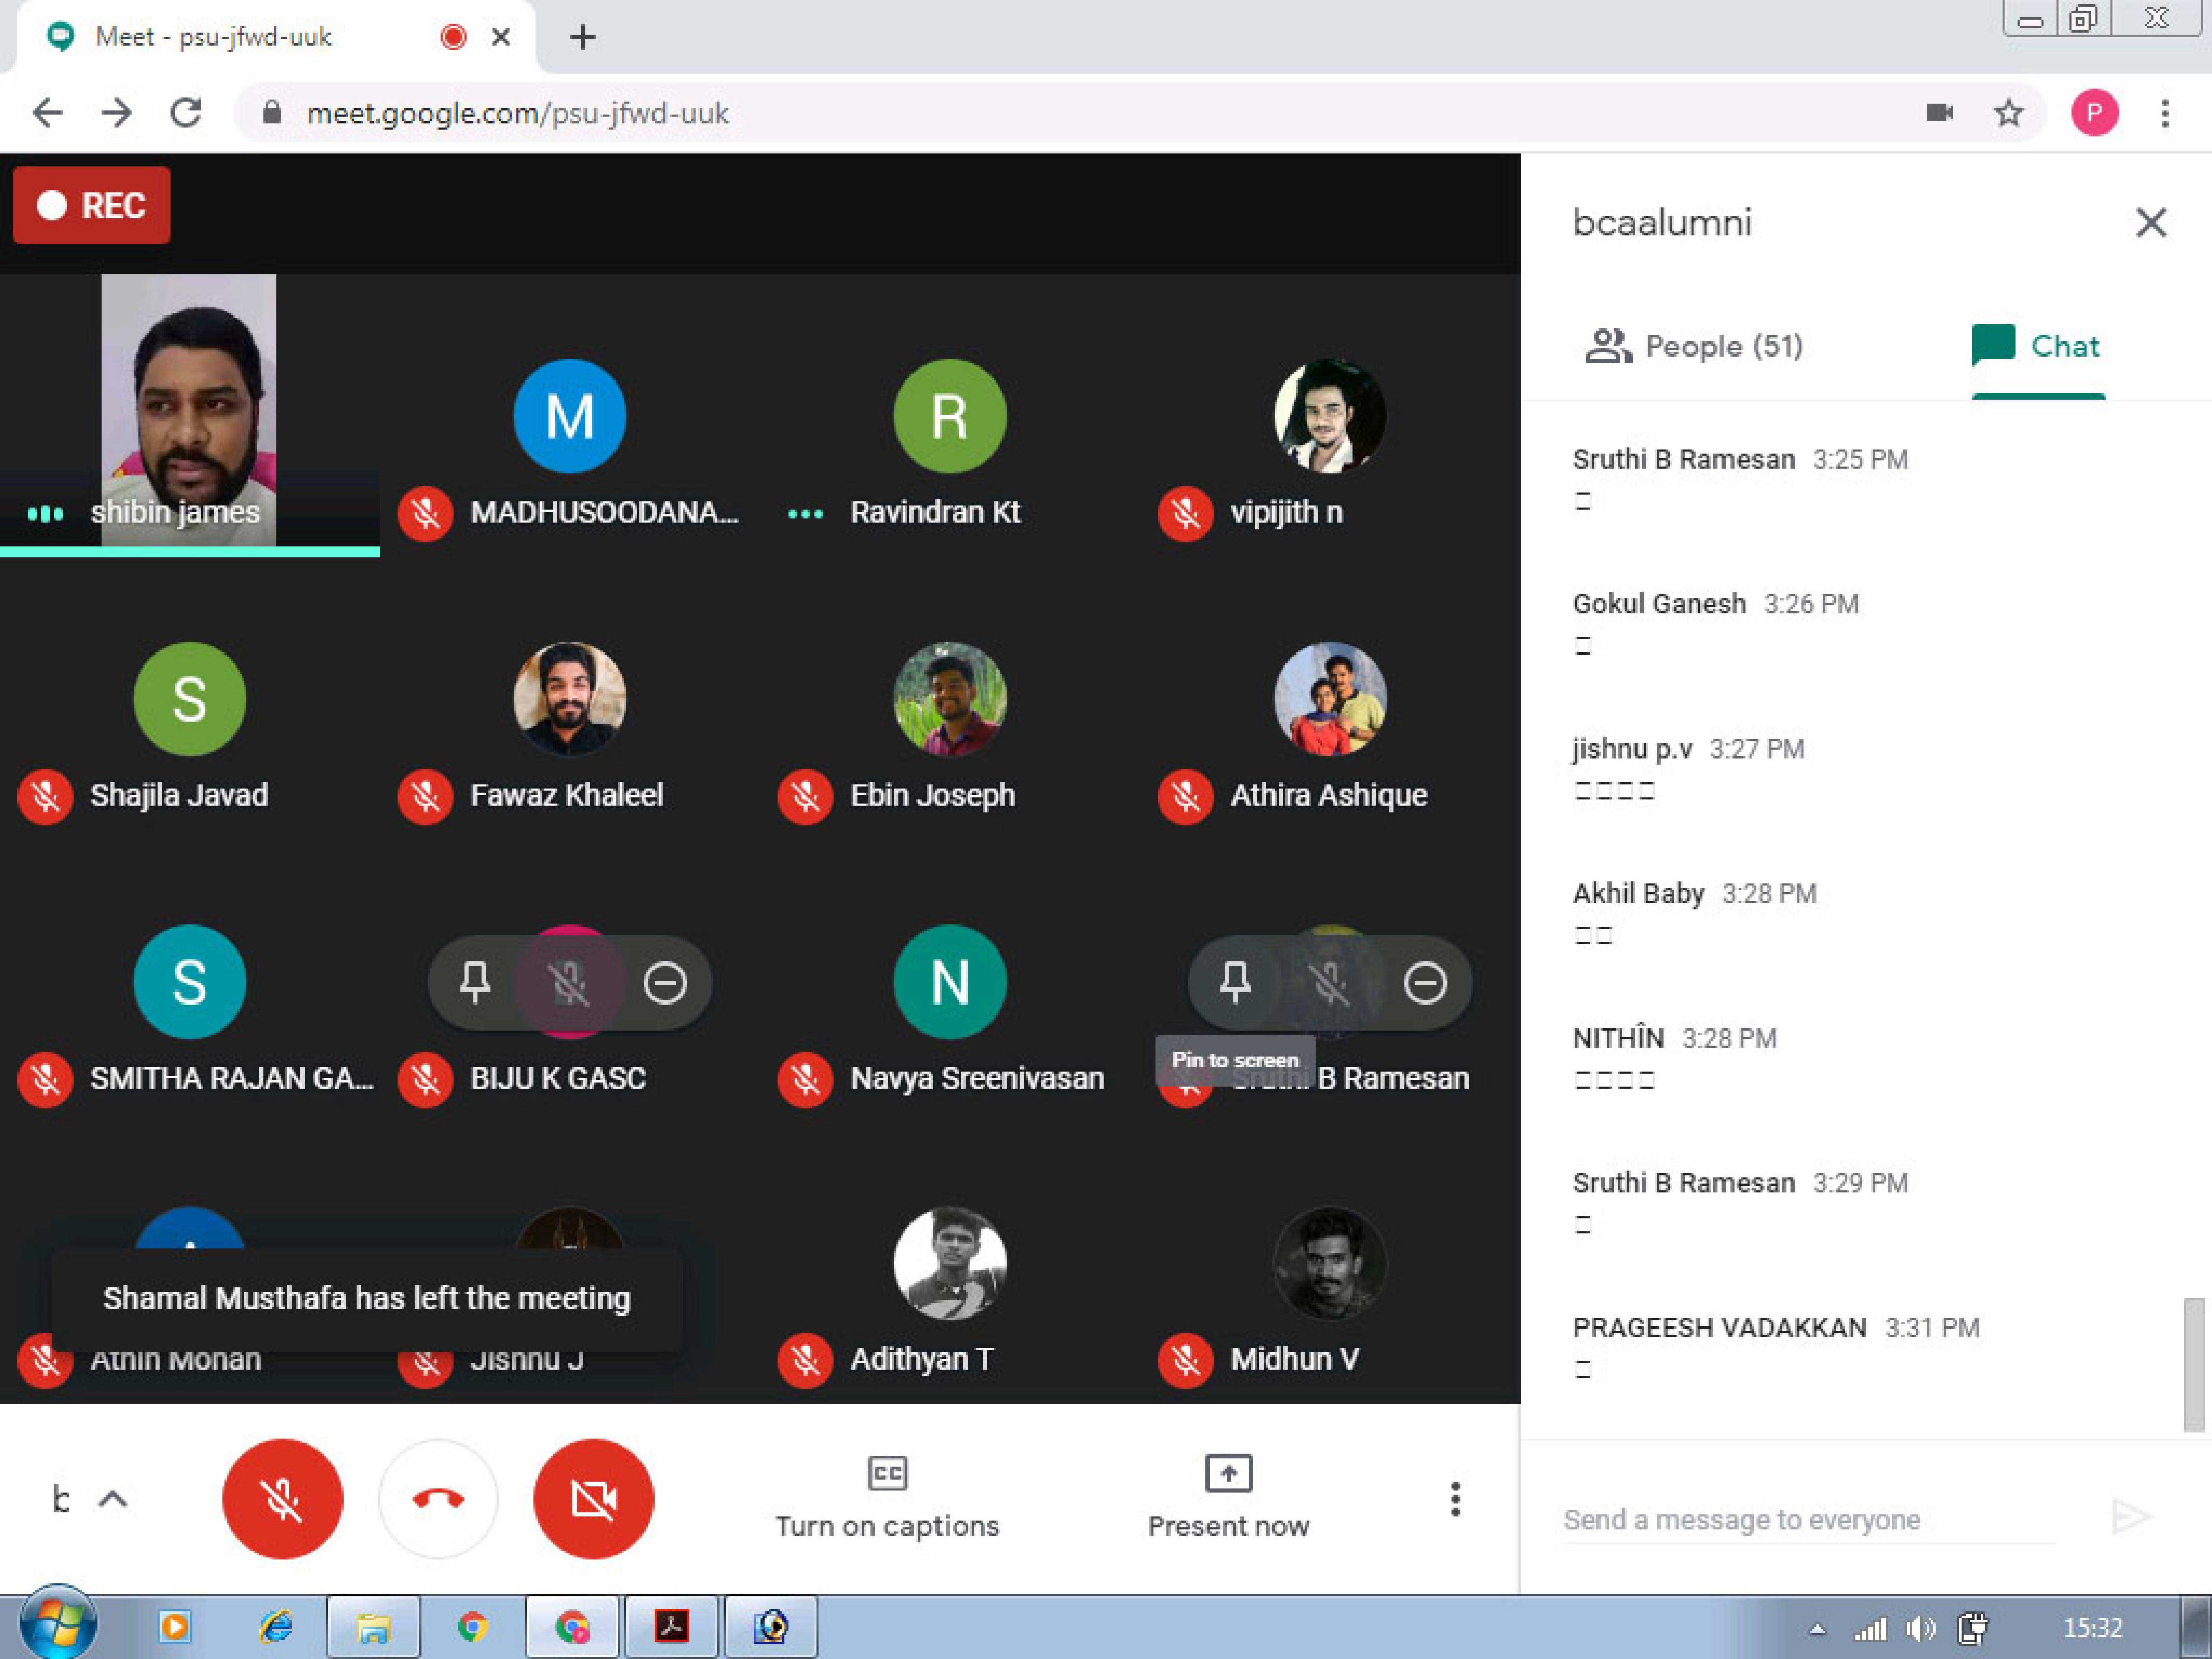Click Adithyan T muted mic icon

[805, 1361]
